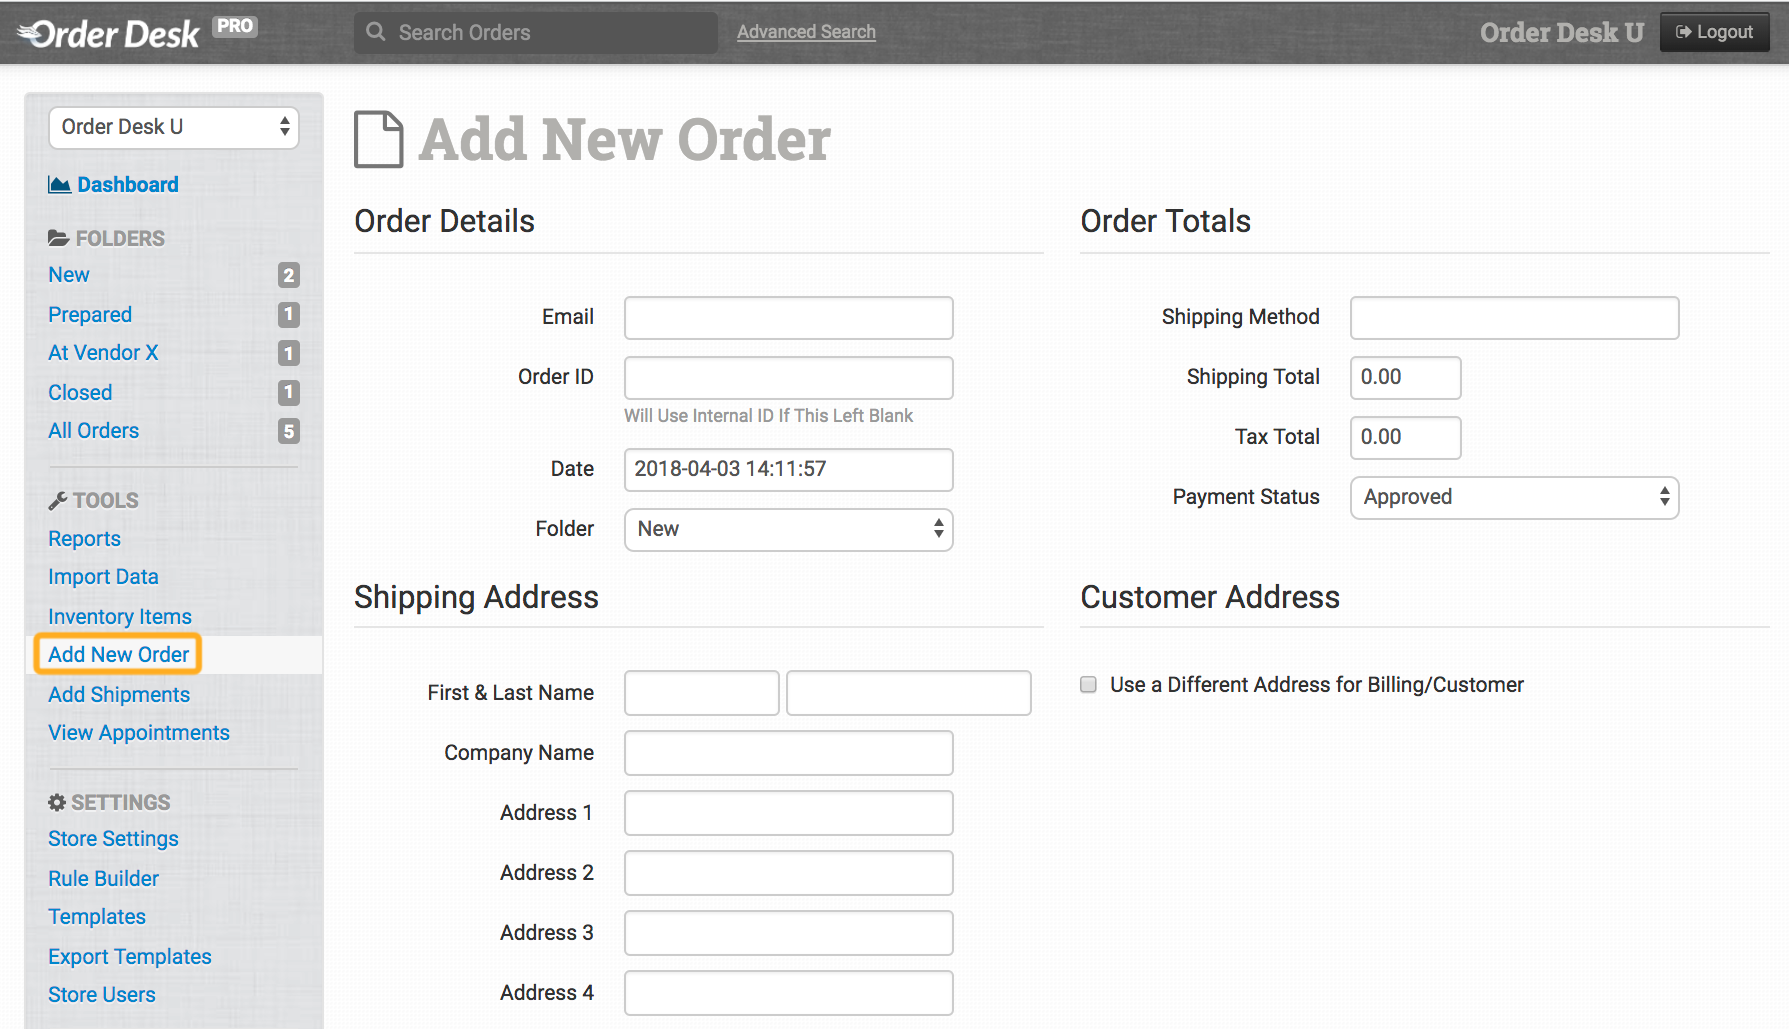Click the Shipping Total field

1405,378
